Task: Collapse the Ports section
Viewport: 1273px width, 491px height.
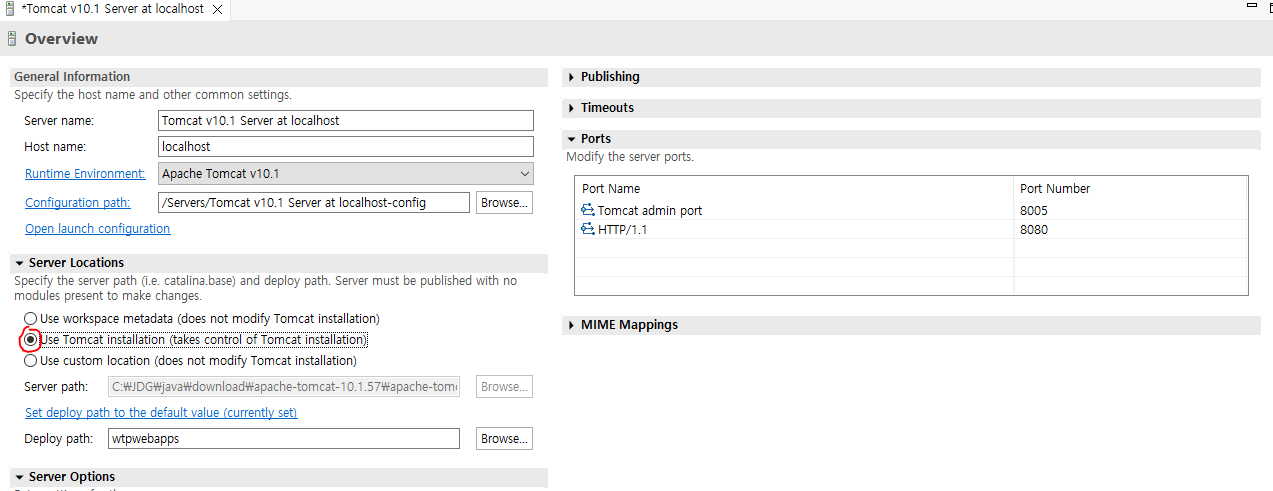Action: [571, 139]
